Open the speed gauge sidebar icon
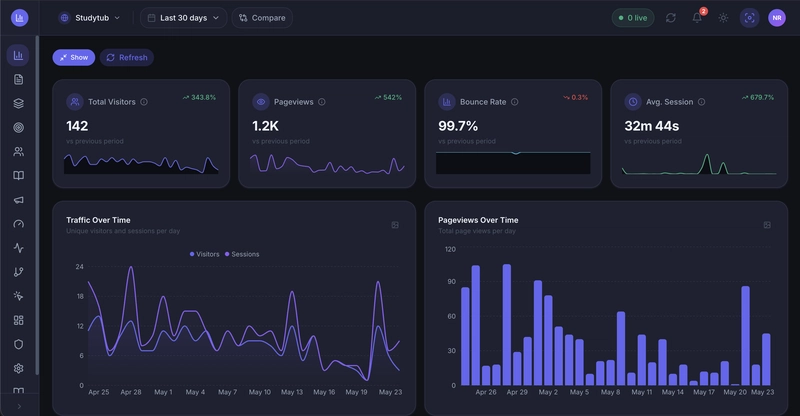Viewport: 800px width, 416px height. 18,224
